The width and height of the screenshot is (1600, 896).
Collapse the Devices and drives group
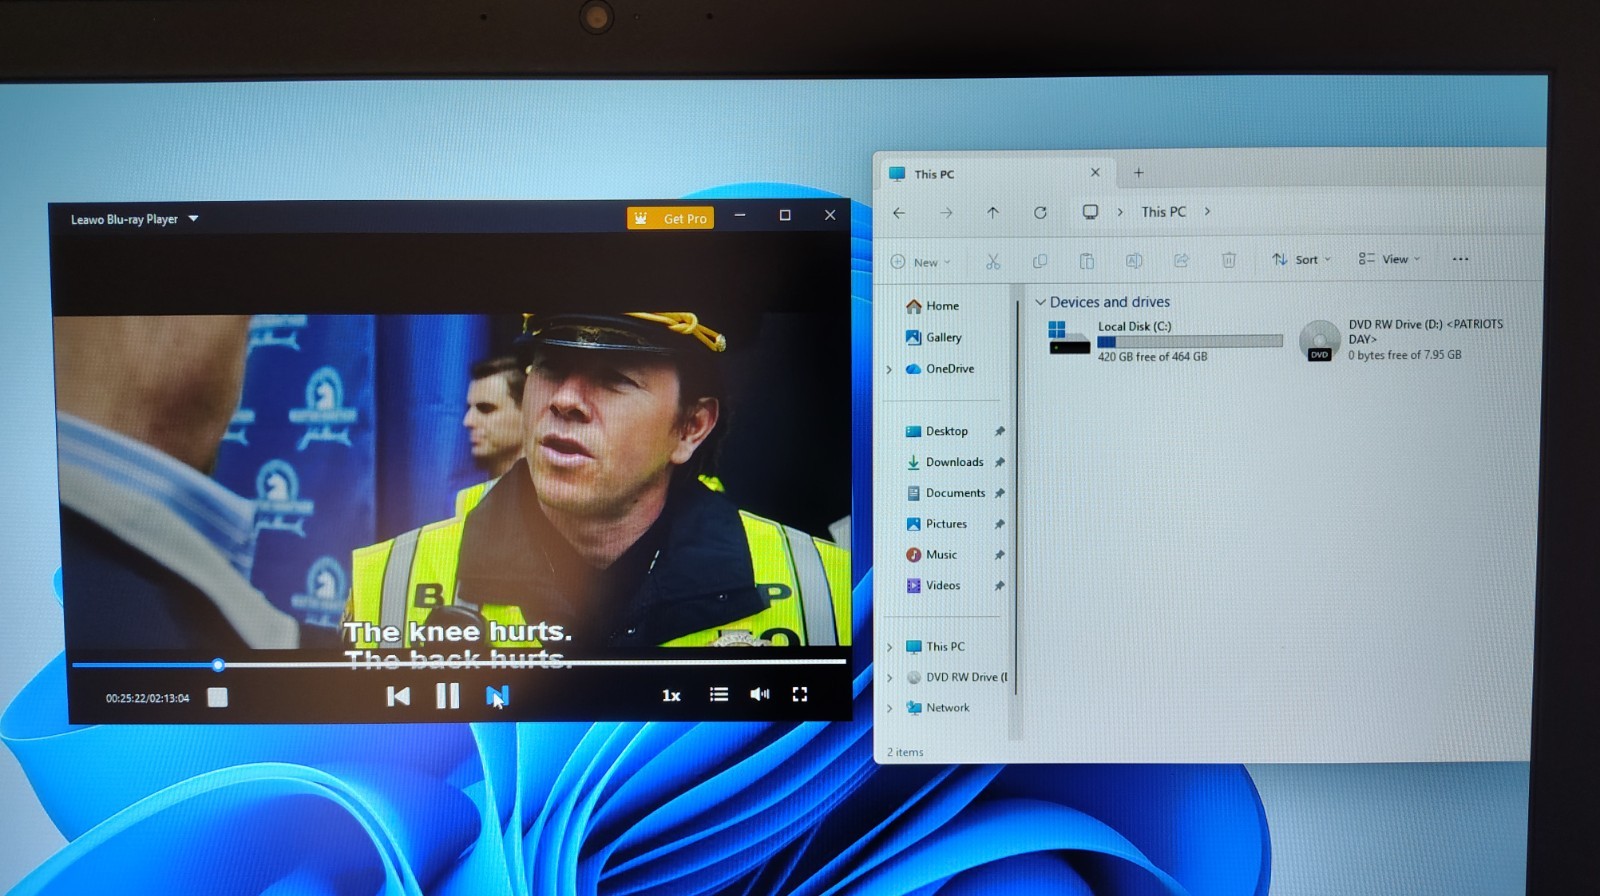coord(1040,302)
